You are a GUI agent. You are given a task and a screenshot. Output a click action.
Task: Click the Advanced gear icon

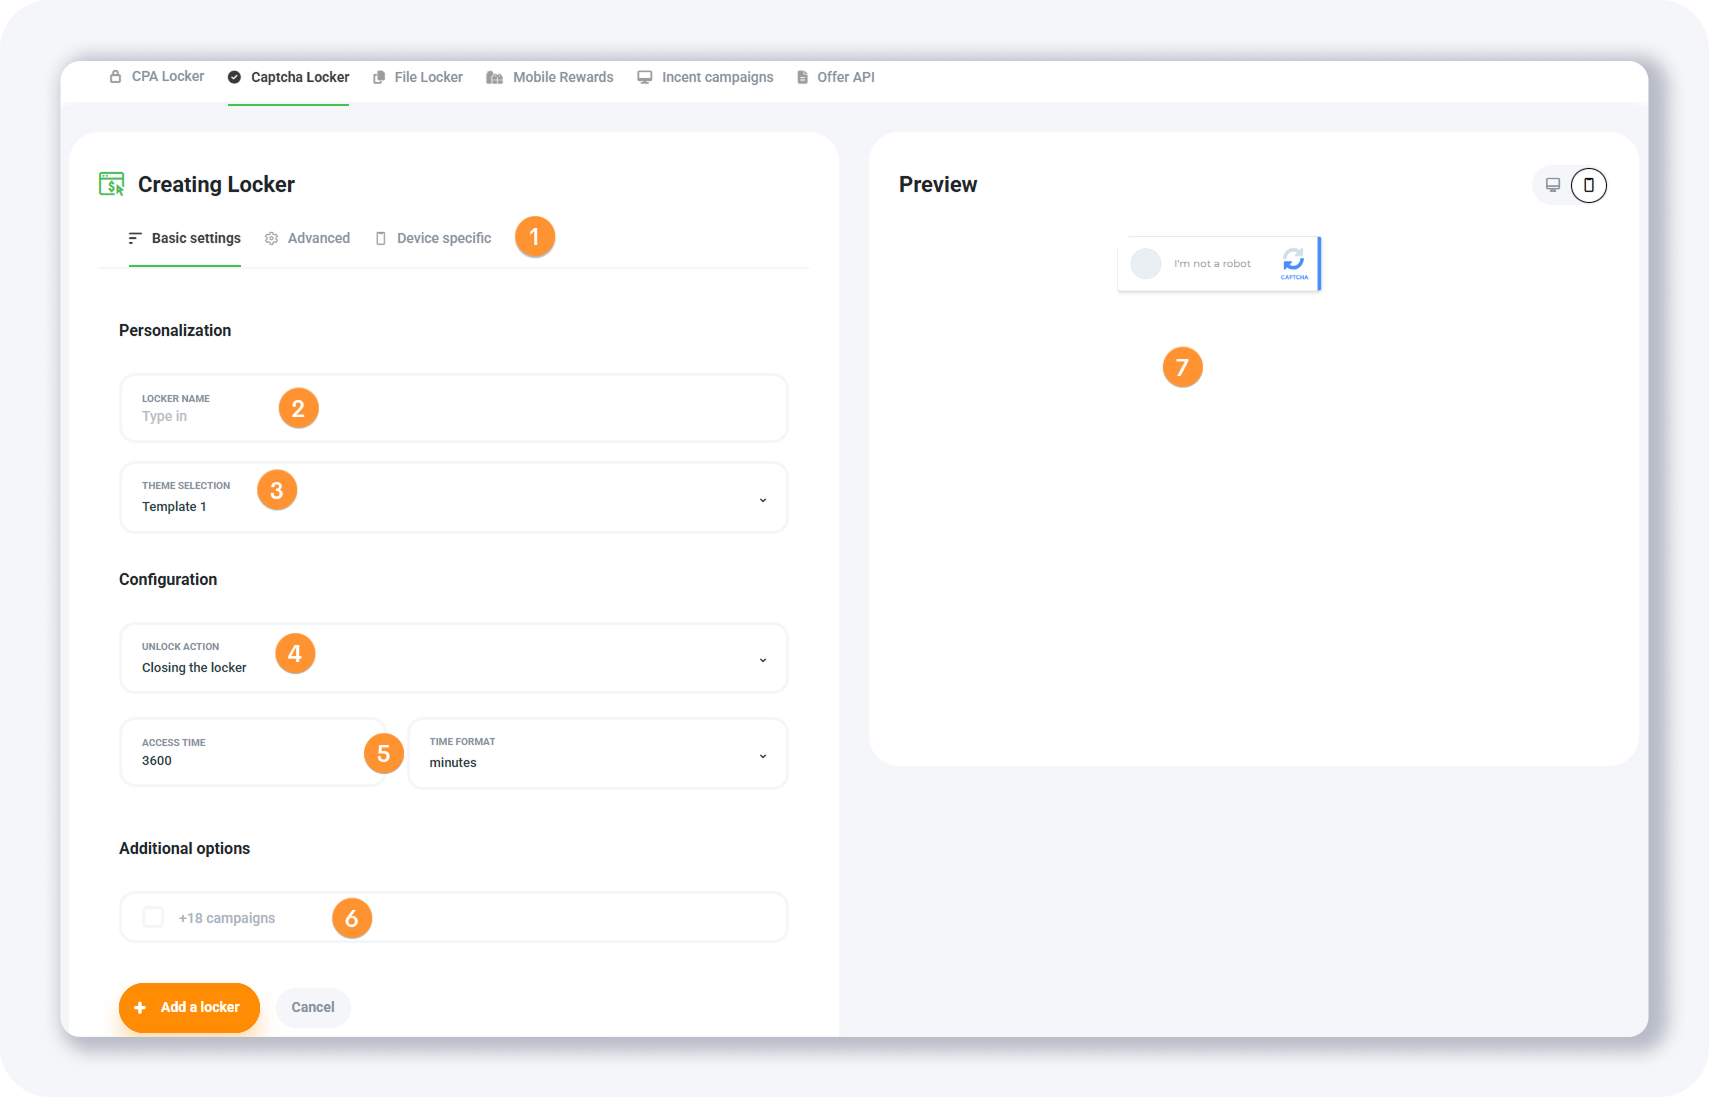click(x=271, y=239)
